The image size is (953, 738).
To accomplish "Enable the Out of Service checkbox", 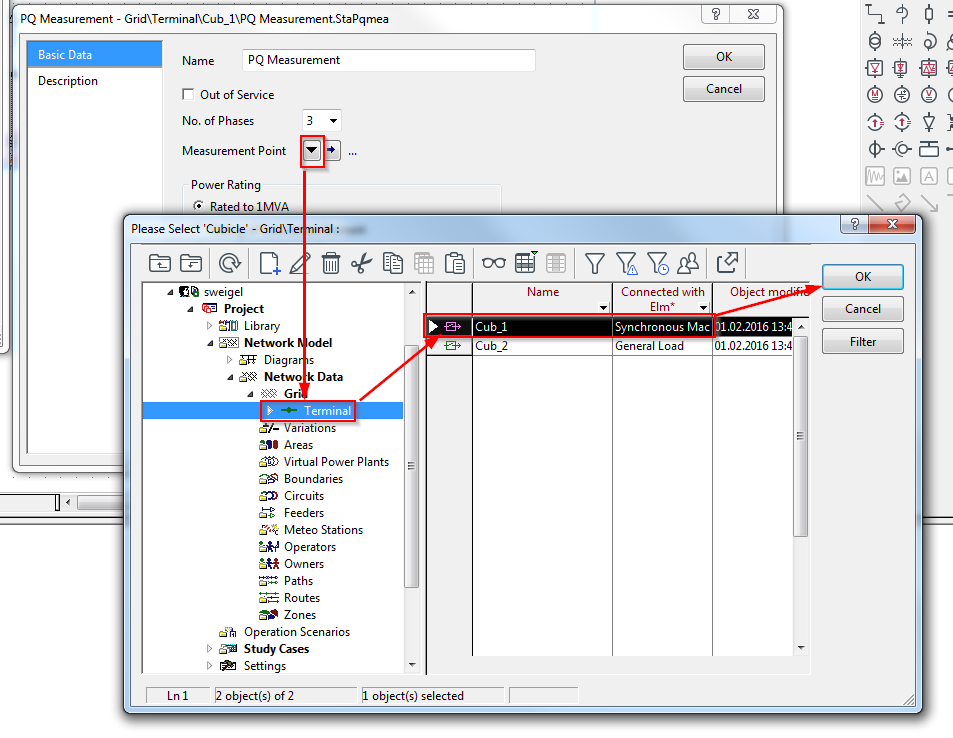I will tap(188, 95).
